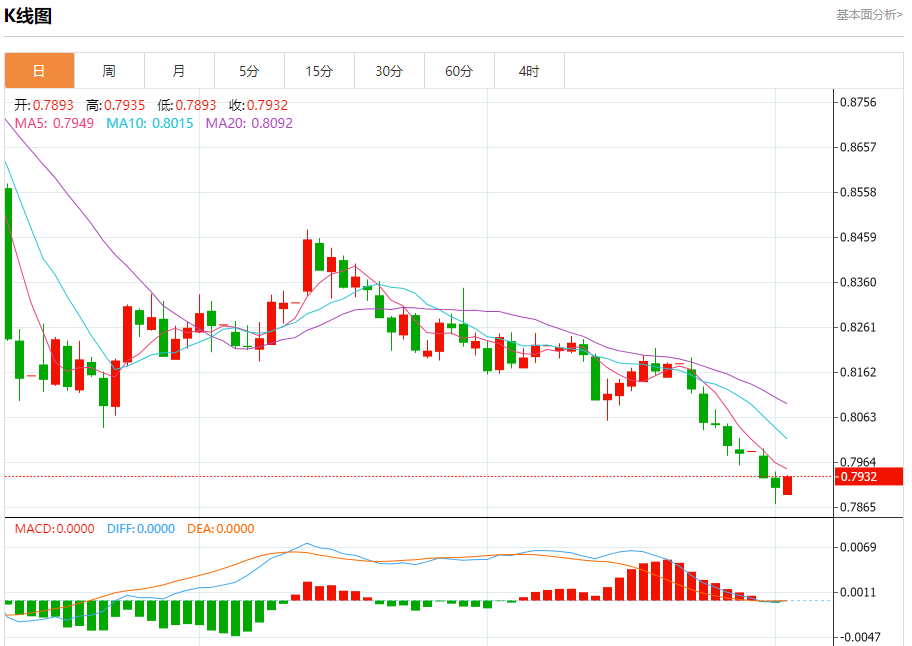912x646 pixels.
Task: Click the 0.8162 price axis label
Action: [x=858, y=372]
